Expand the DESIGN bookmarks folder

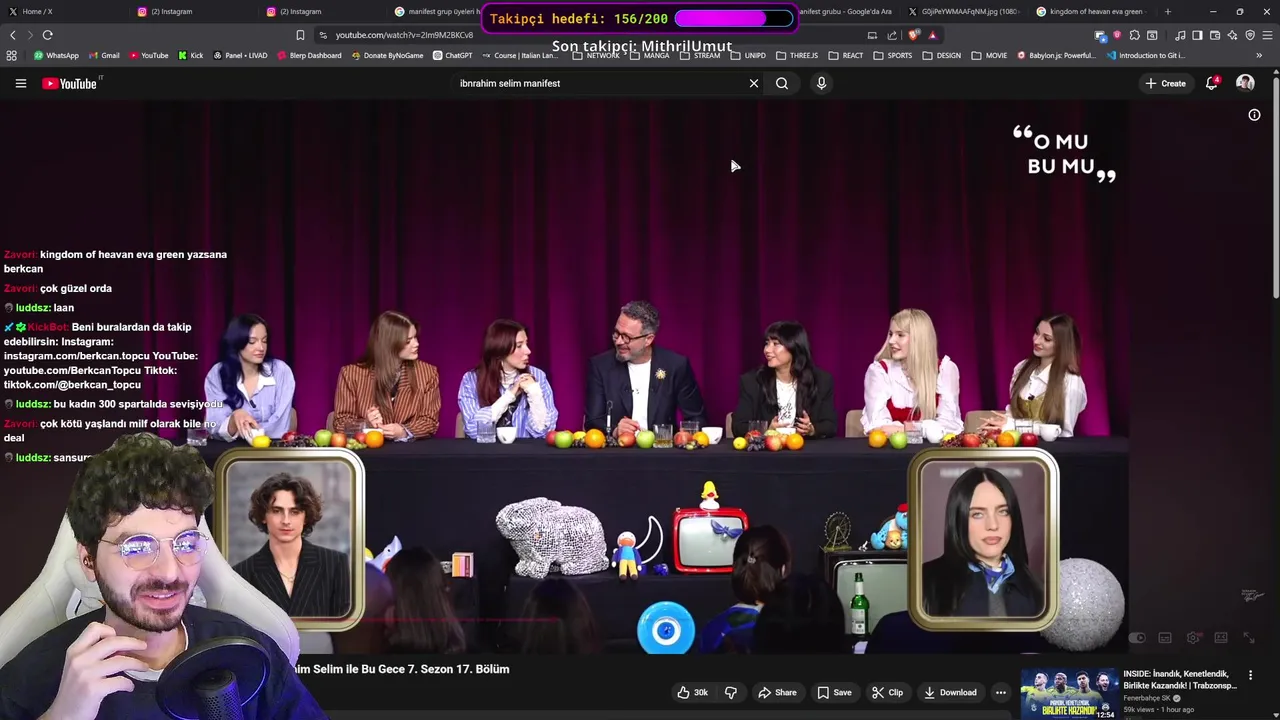942,55
